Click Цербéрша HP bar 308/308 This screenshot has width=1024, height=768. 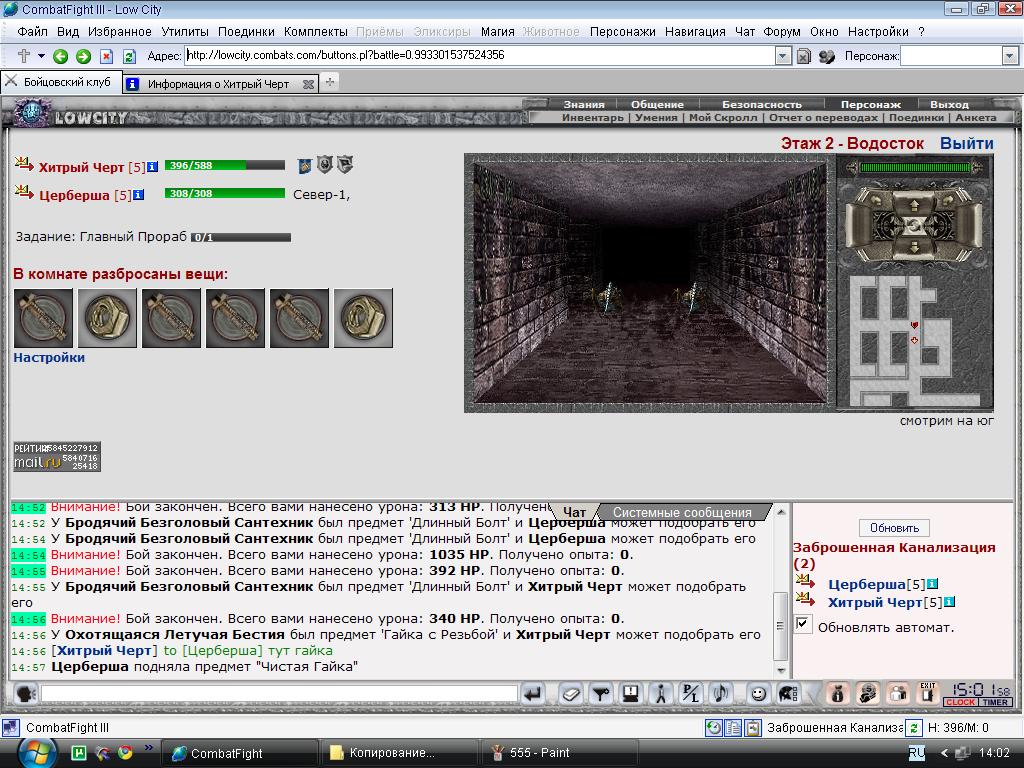pyautogui.click(x=225, y=193)
